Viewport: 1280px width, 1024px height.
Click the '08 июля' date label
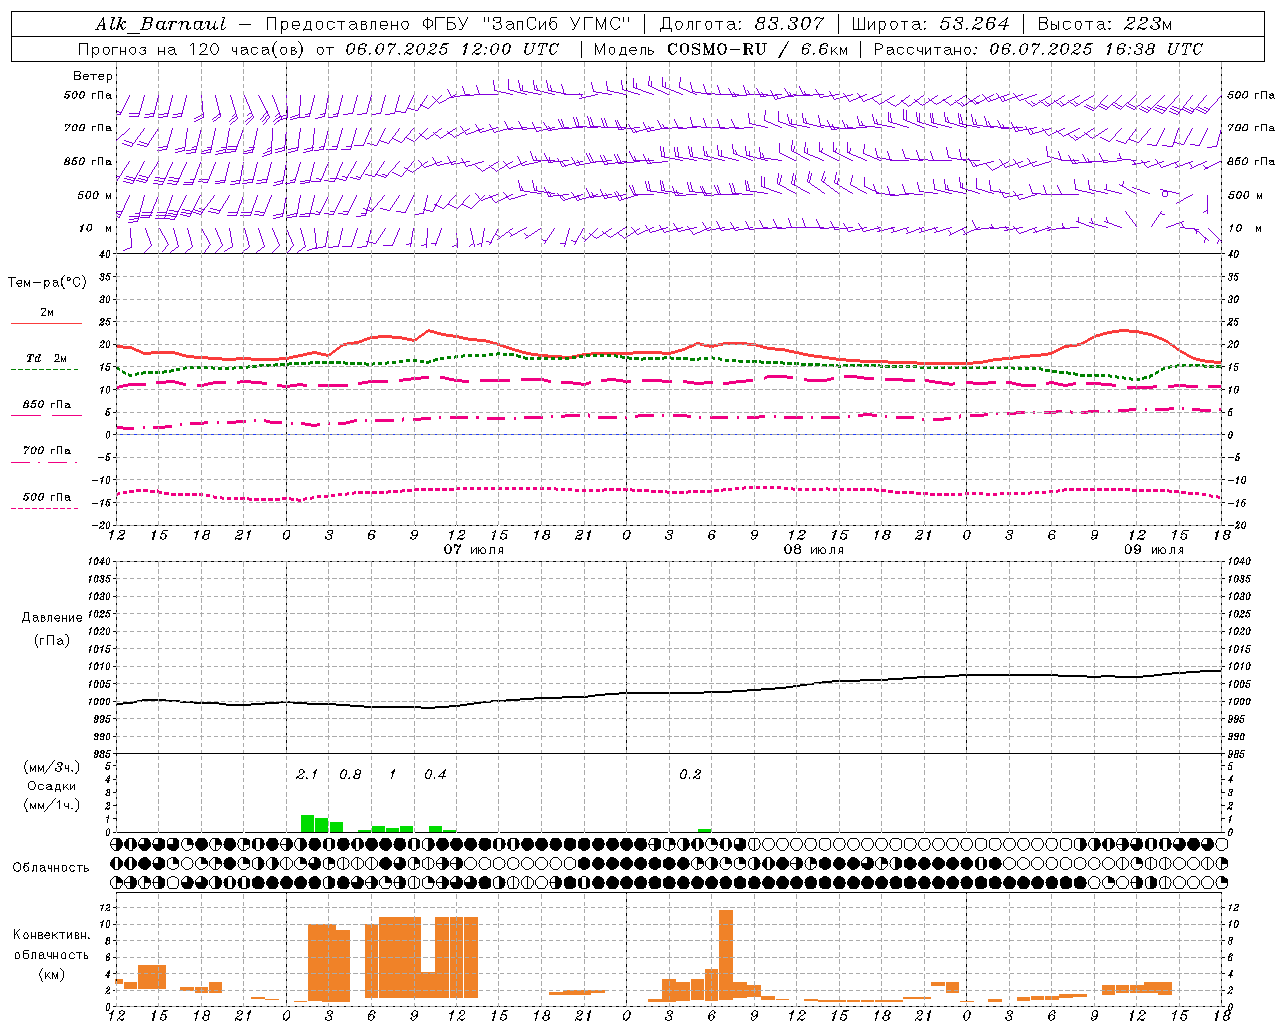(813, 550)
